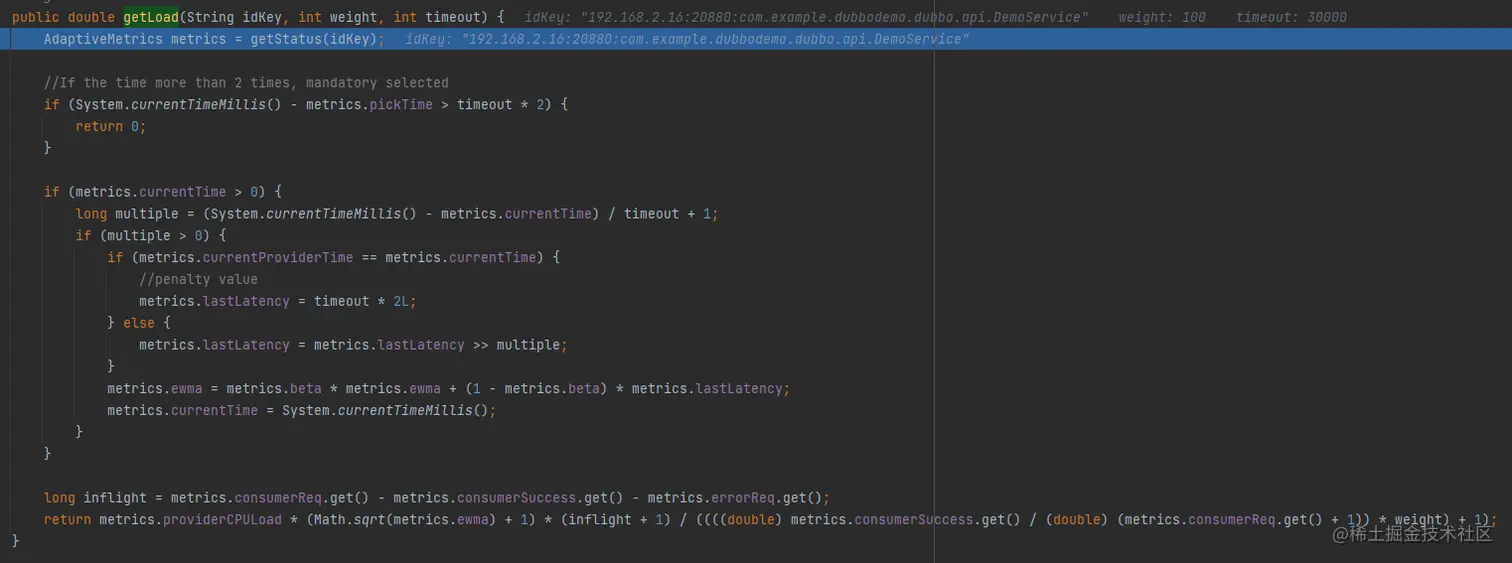This screenshot has height=563, width=1512.
Task: Select the AdaptiveMetrics type name
Action: coord(103,39)
